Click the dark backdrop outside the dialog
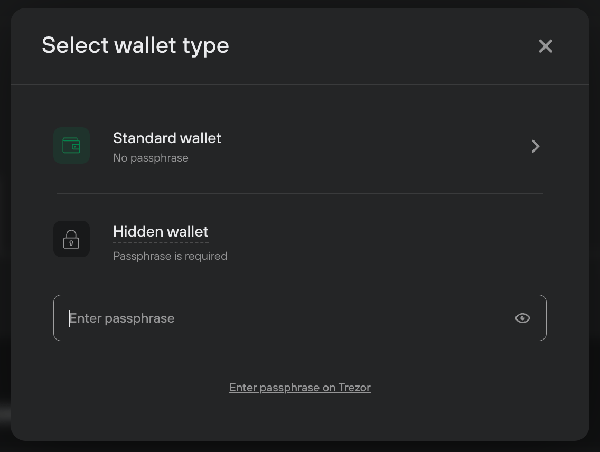The width and height of the screenshot is (600, 452). [x=5, y=230]
